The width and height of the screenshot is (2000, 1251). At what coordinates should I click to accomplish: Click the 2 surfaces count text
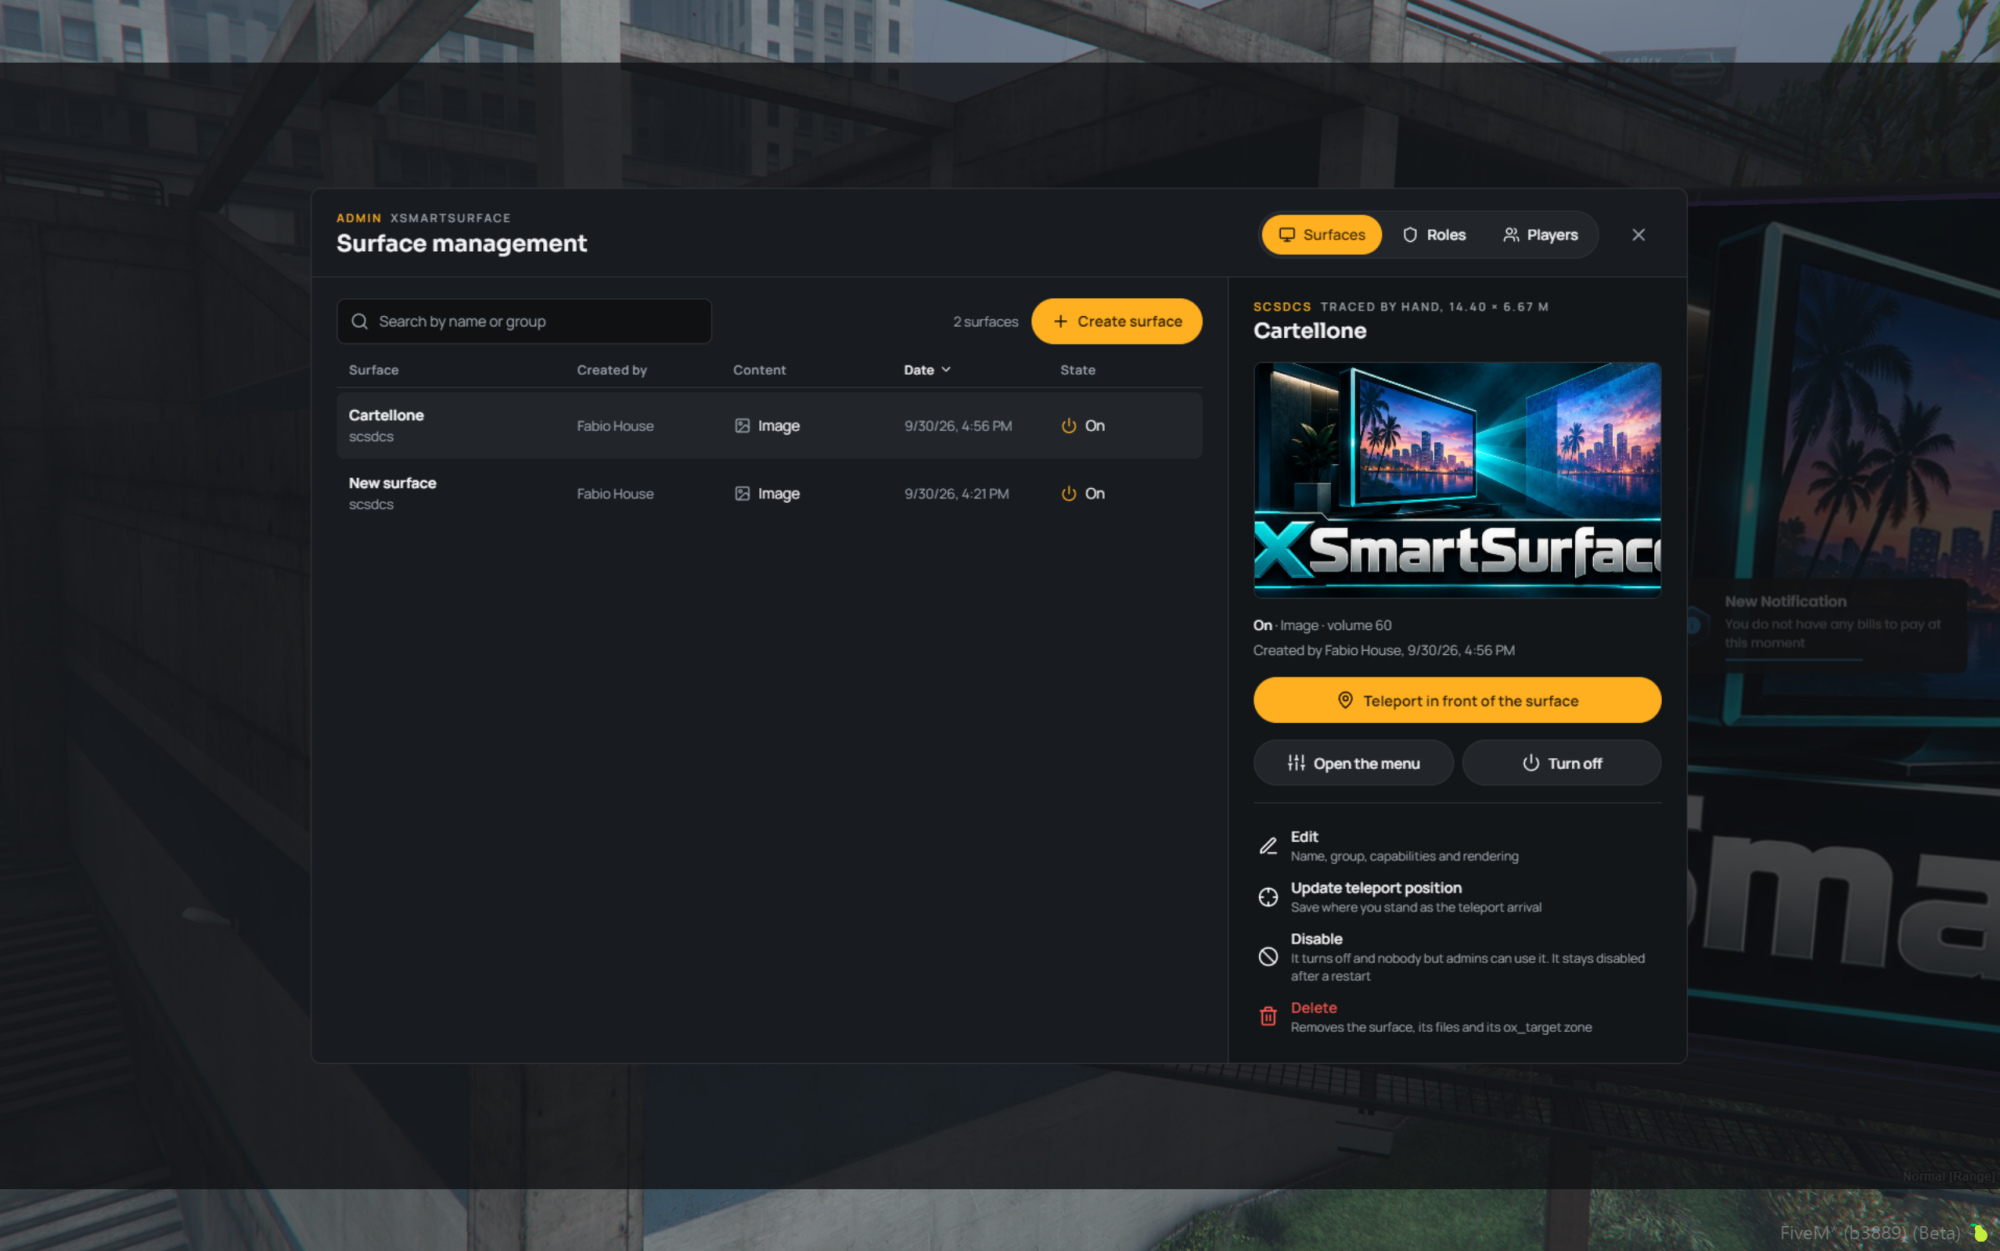[985, 322]
